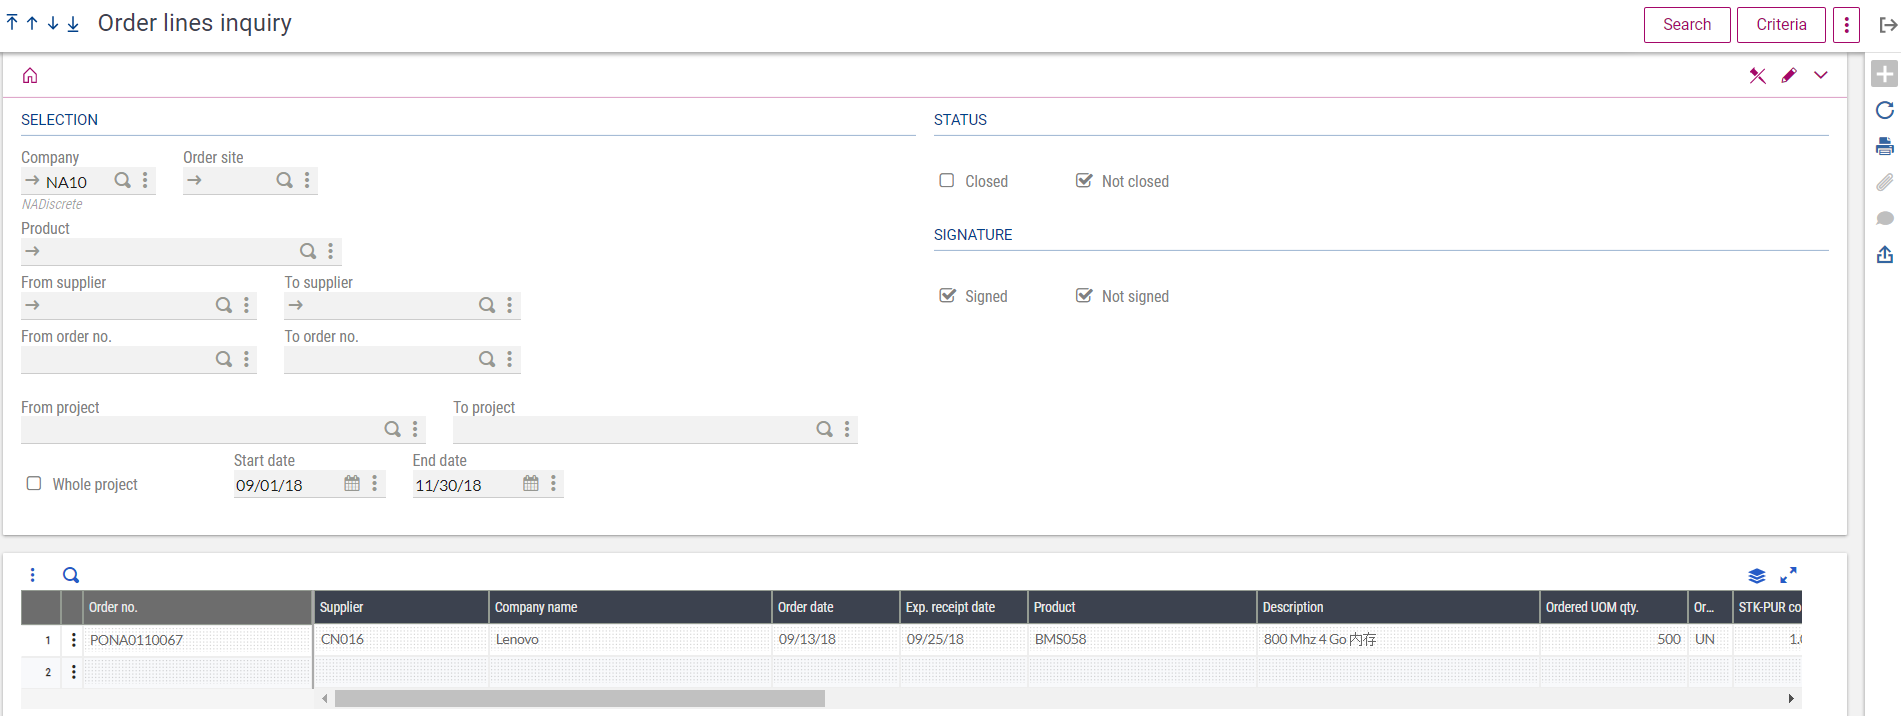This screenshot has width=1901, height=716.
Task: Click the Criteria button
Action: pos(1781,25)
